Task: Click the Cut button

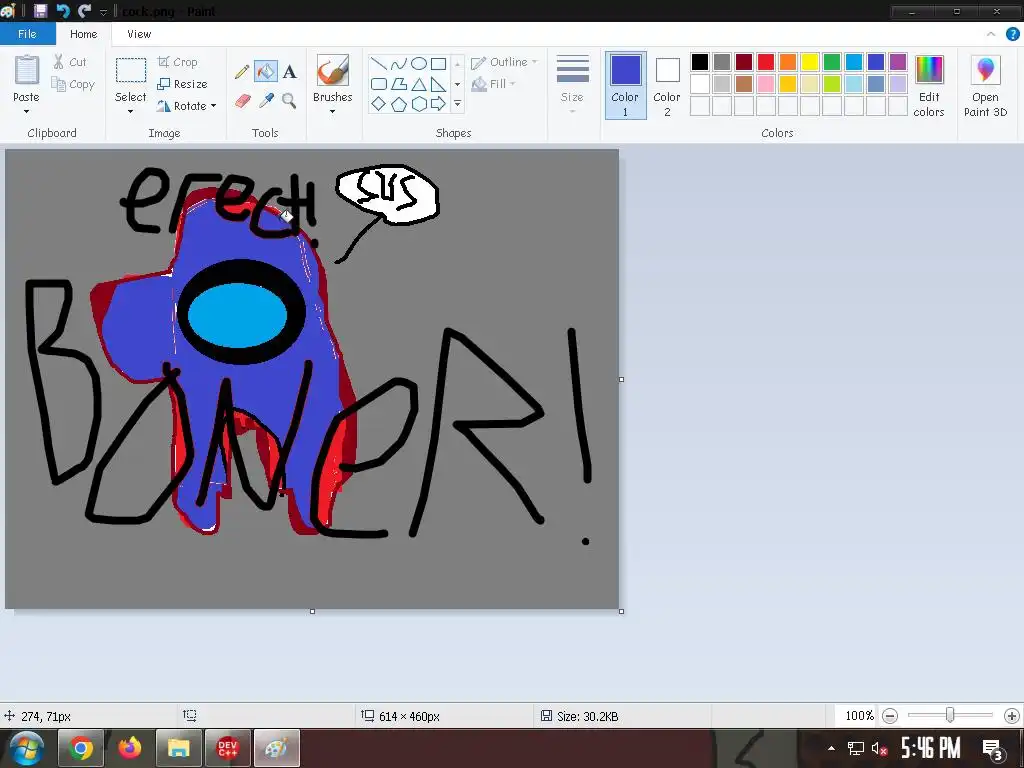Action: coord(69,62)
